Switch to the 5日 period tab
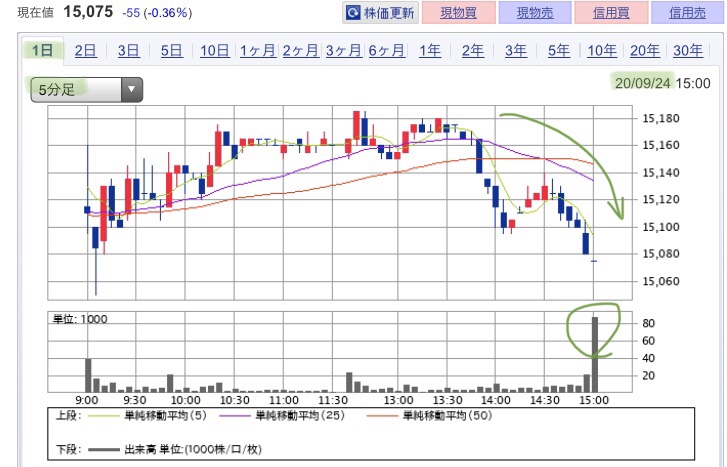Viewport: 727px width, 467px height. (172, 50)
